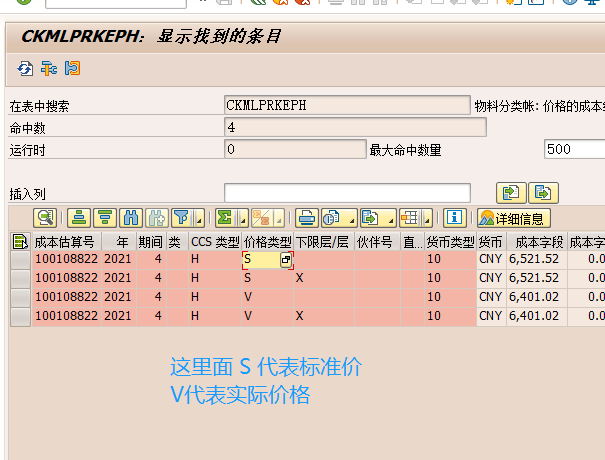Select the third table row selector
605x460 pixels.
click(x=20, y=298)
